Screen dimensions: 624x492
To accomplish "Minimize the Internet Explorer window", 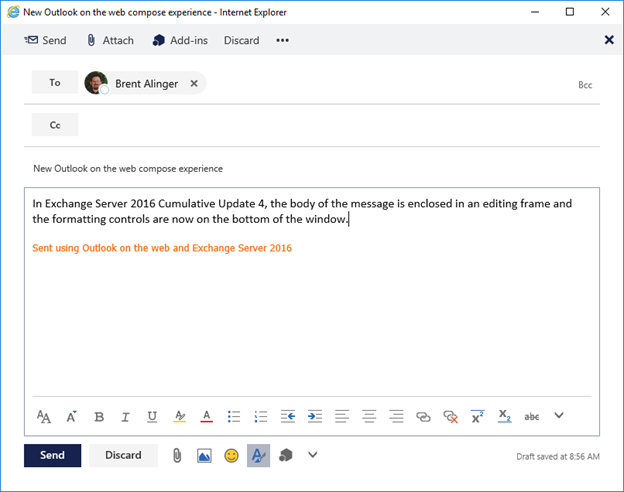I will [535, 12].
